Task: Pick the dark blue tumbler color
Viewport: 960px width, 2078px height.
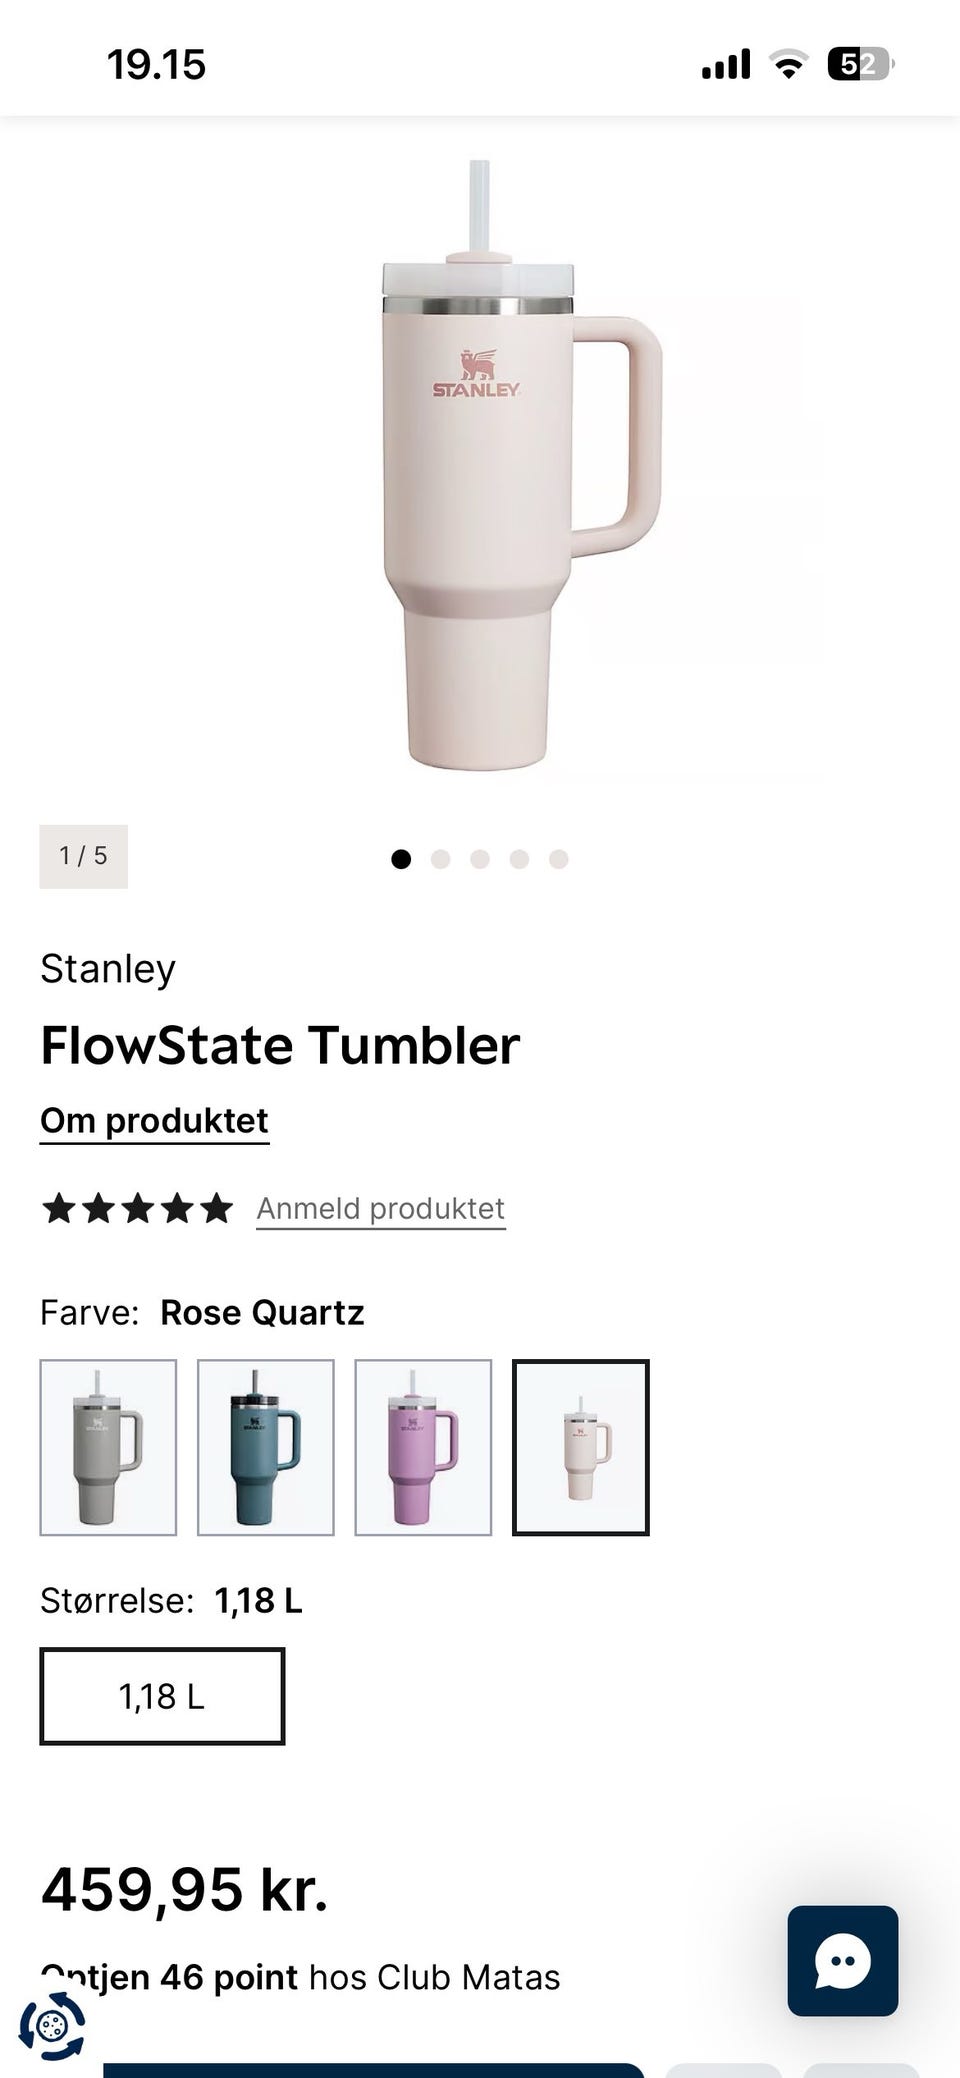Action: [265, 1447]
